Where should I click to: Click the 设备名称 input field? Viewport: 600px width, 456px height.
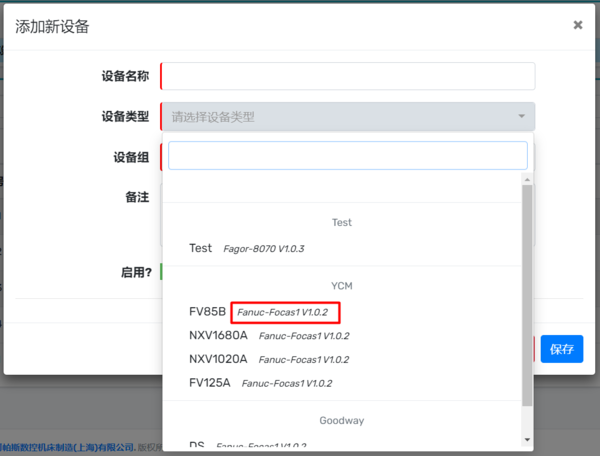(x=348, y=77)
